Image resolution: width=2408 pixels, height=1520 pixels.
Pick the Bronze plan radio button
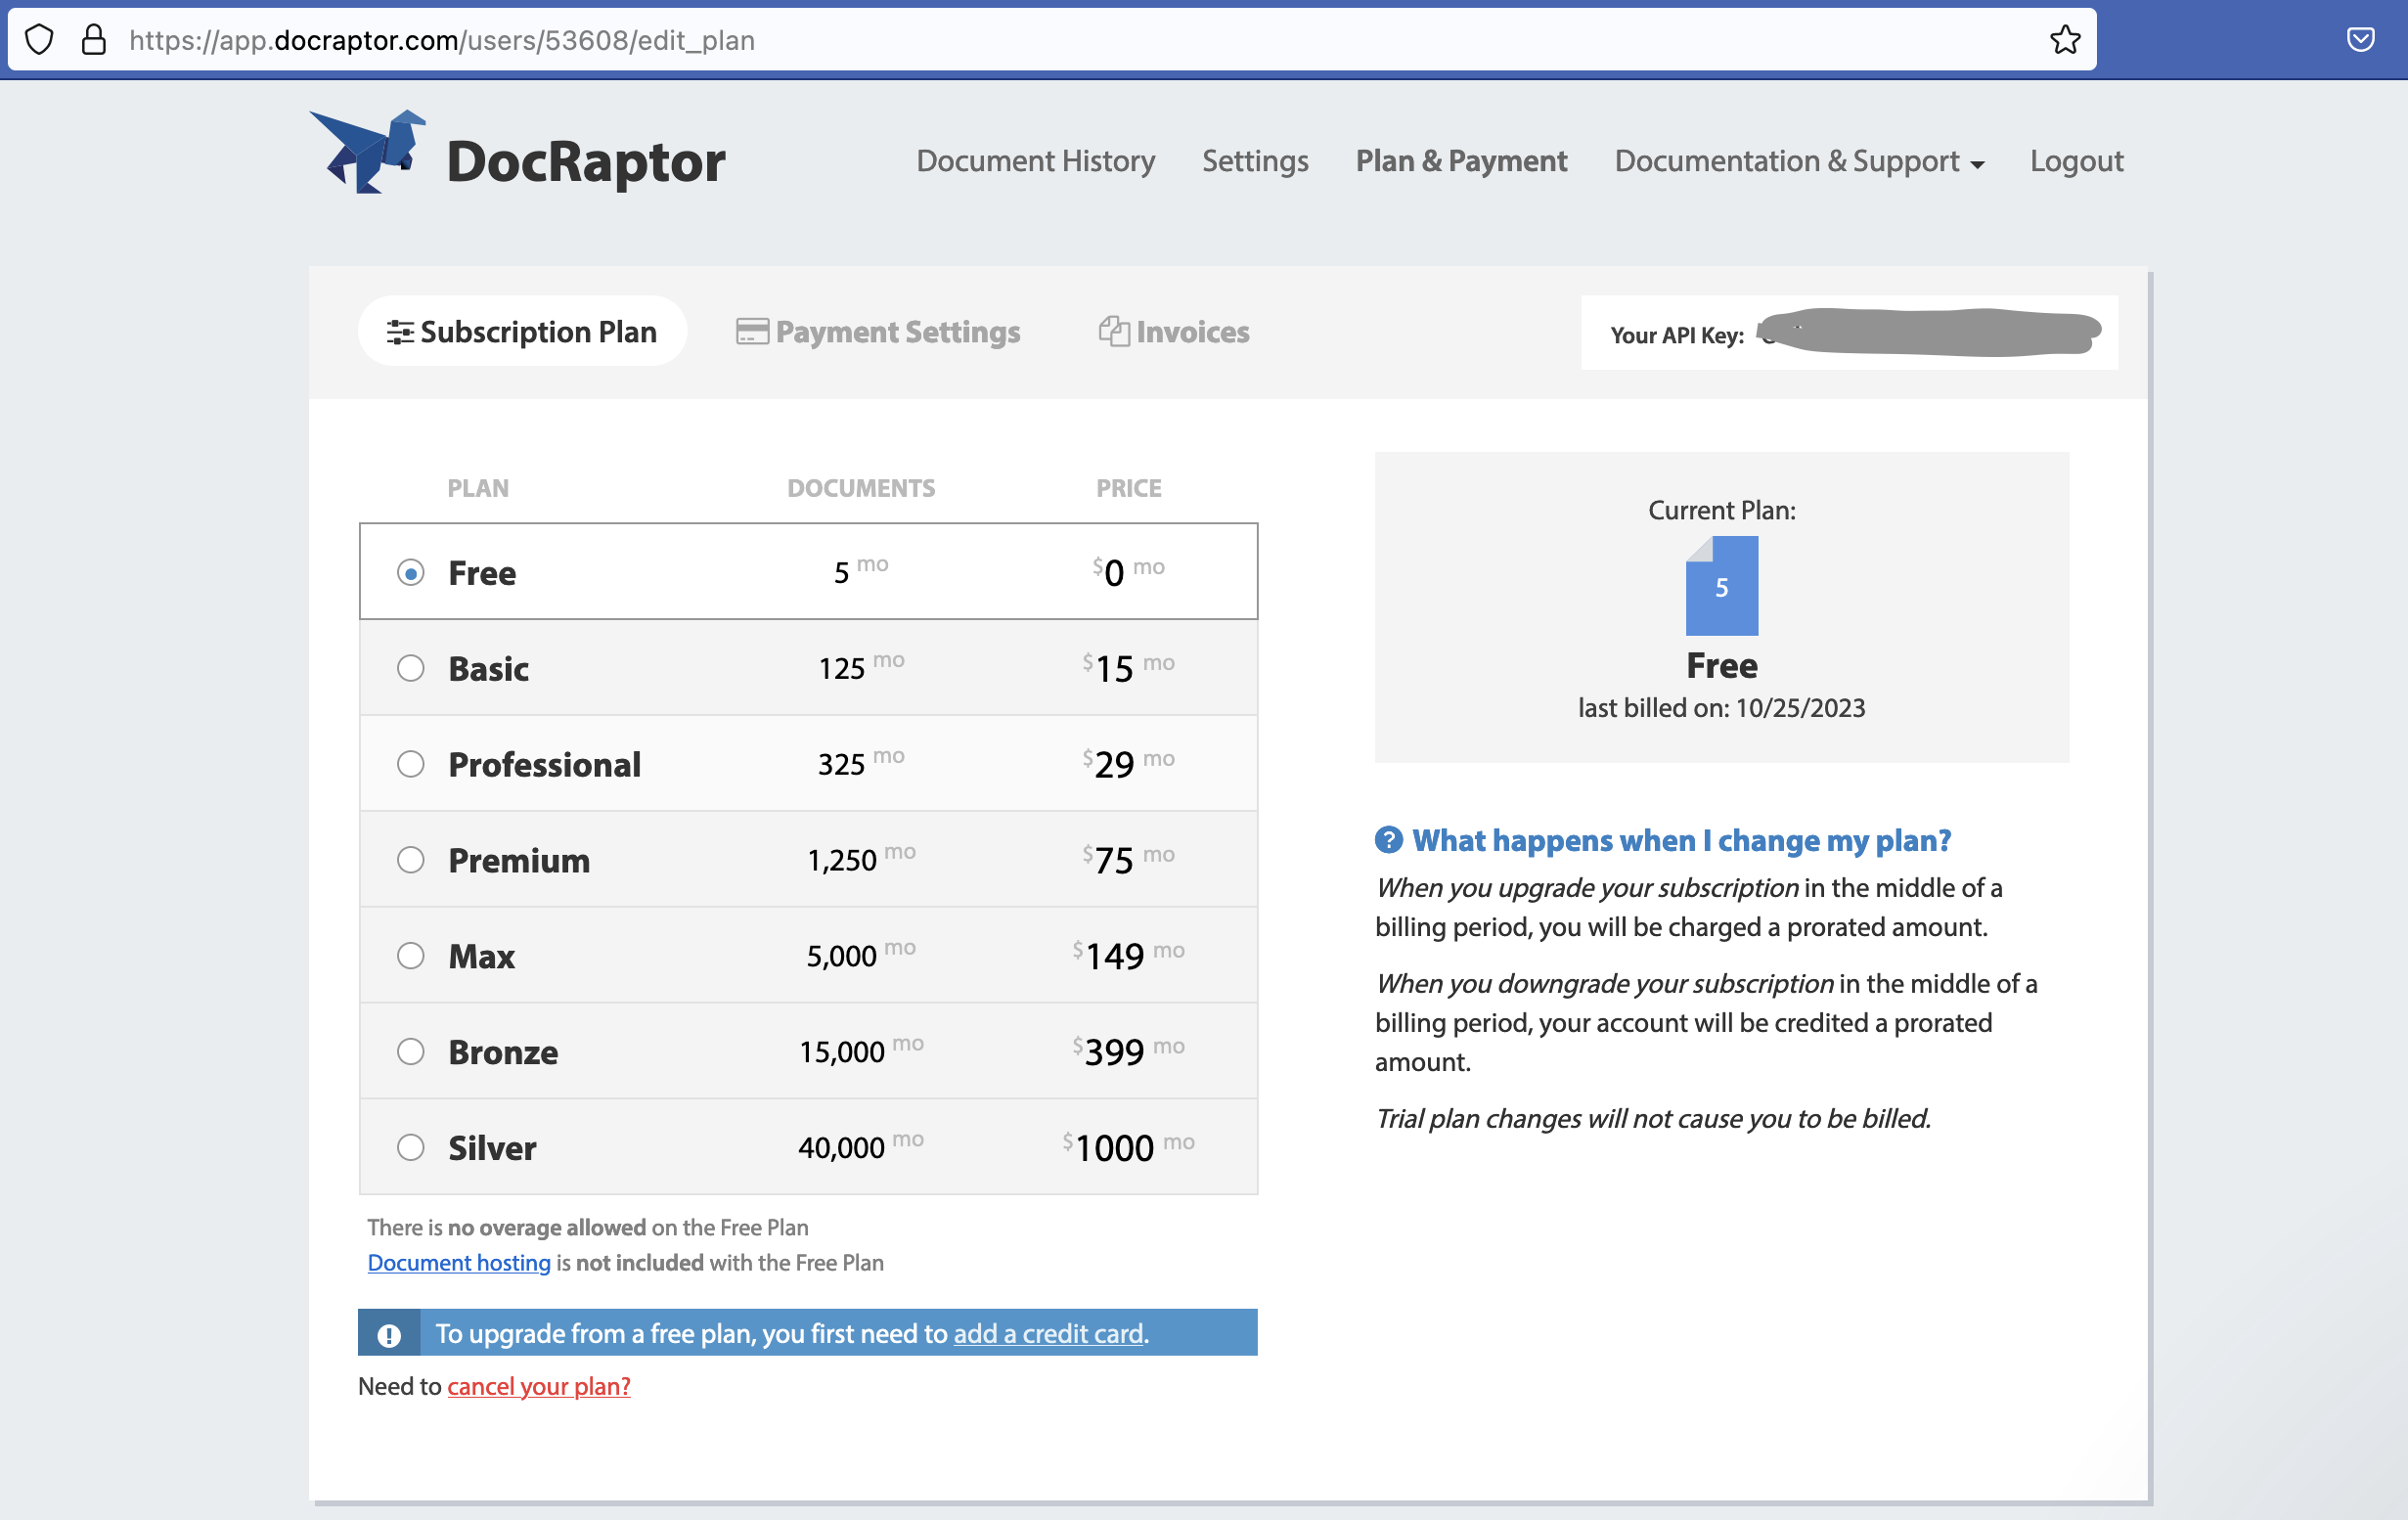(x=410, y=1052)
